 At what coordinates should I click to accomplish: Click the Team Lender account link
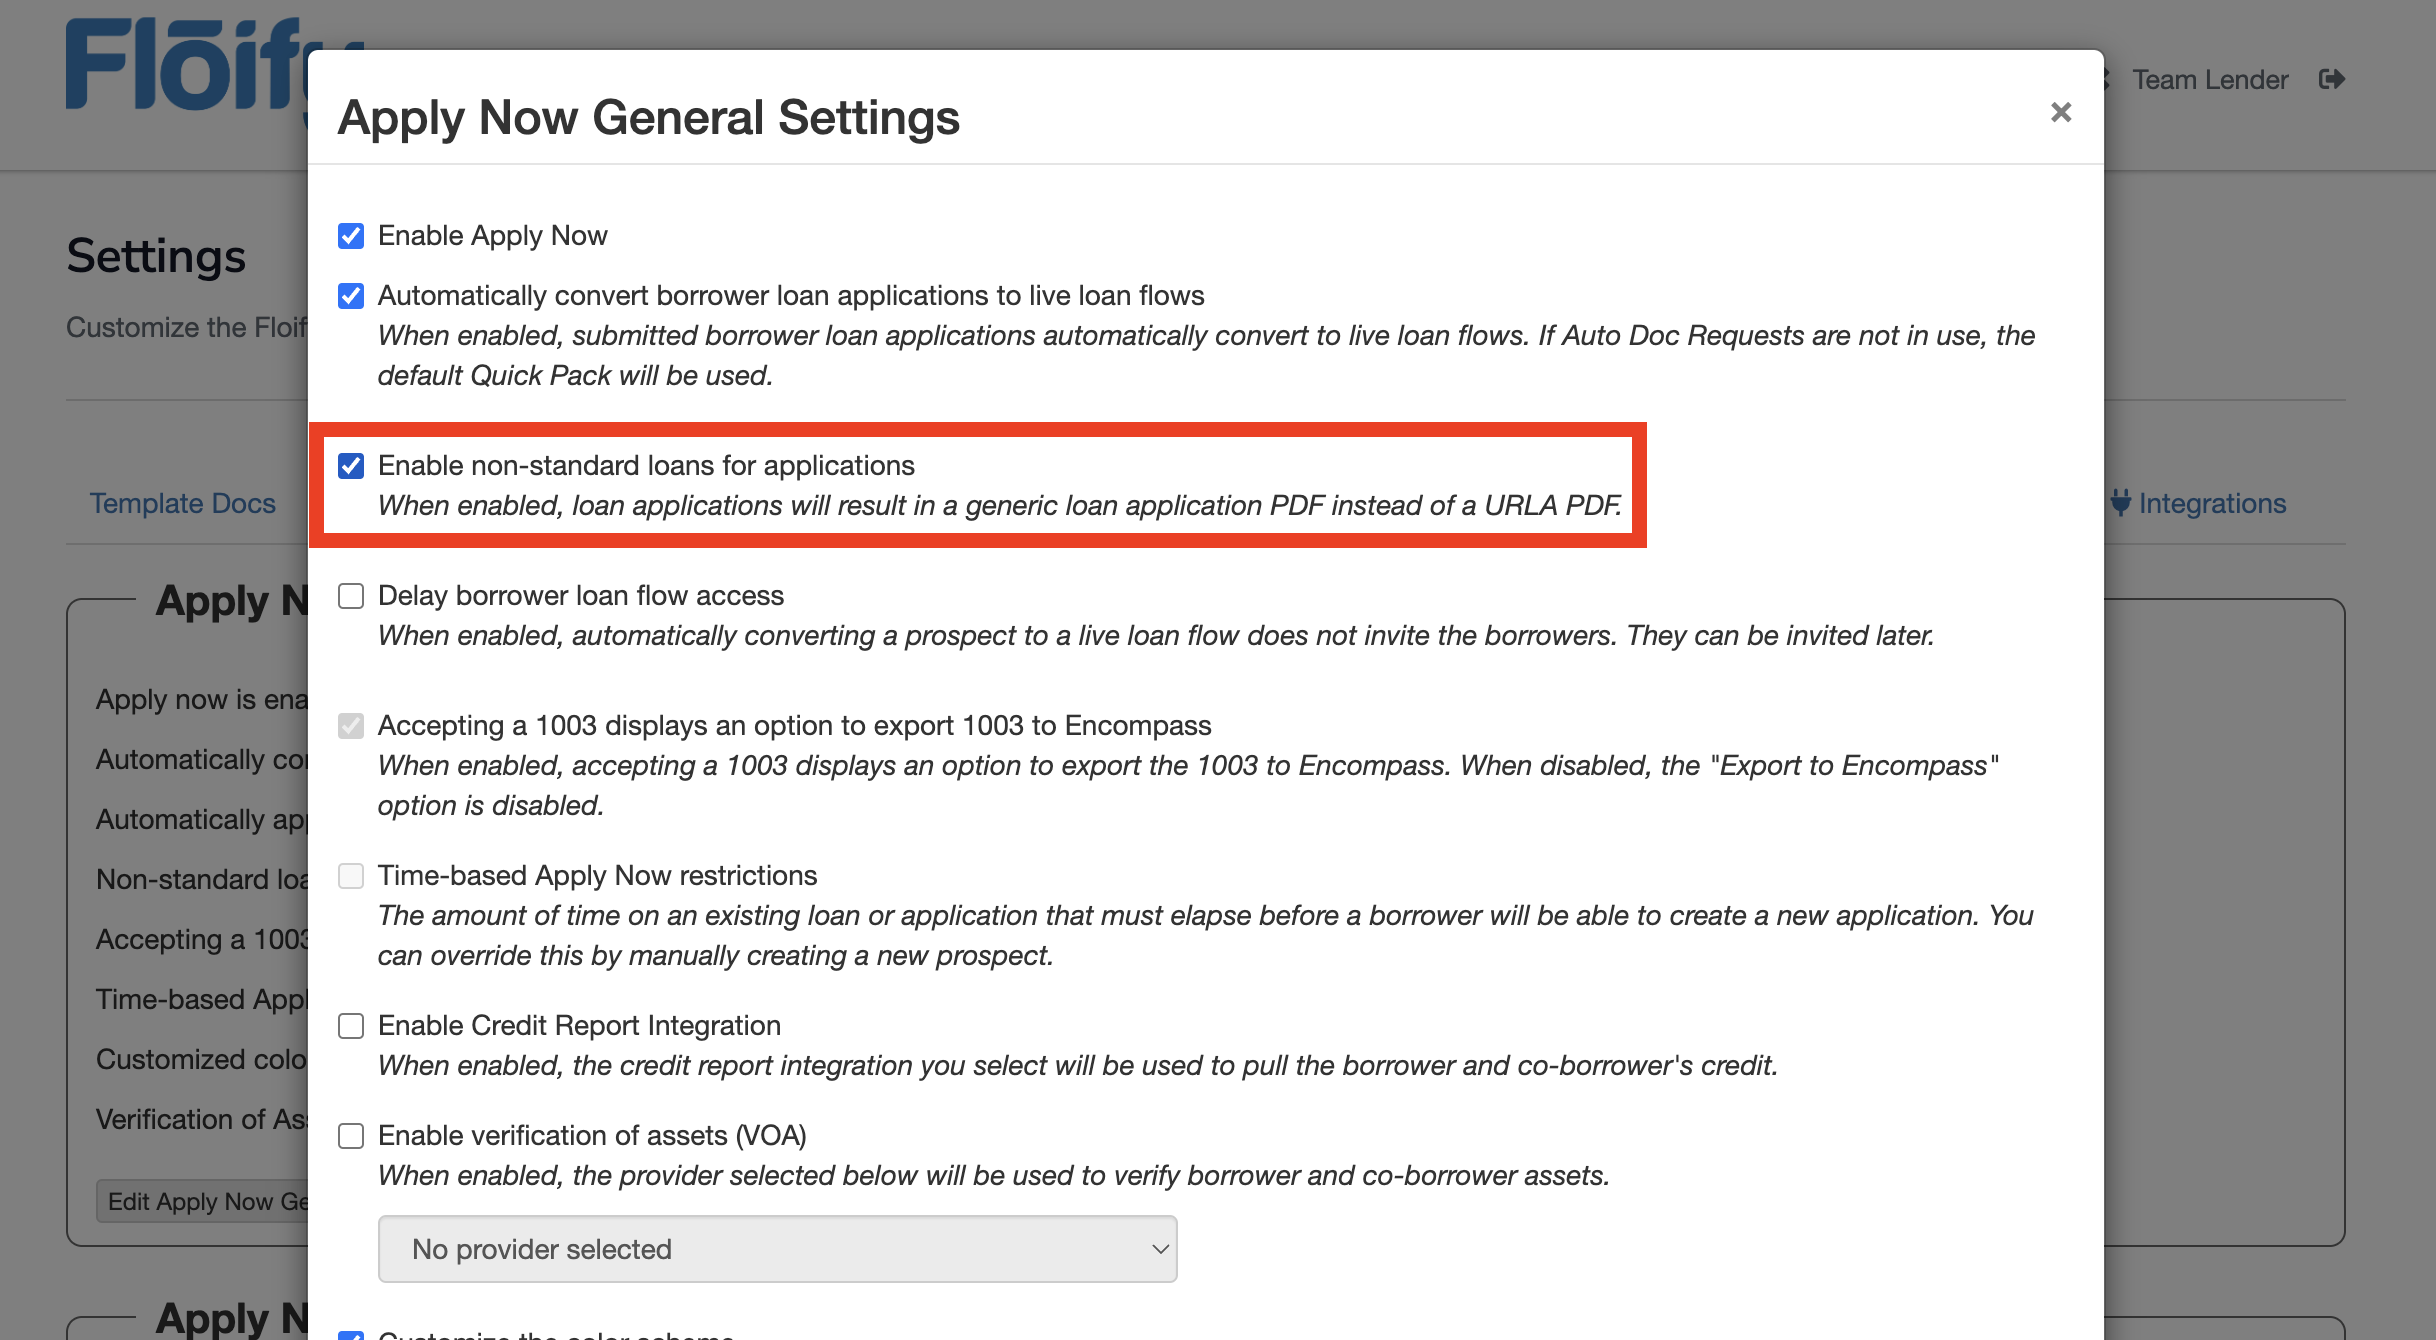pyautogui.click(x=2210, y=79)
